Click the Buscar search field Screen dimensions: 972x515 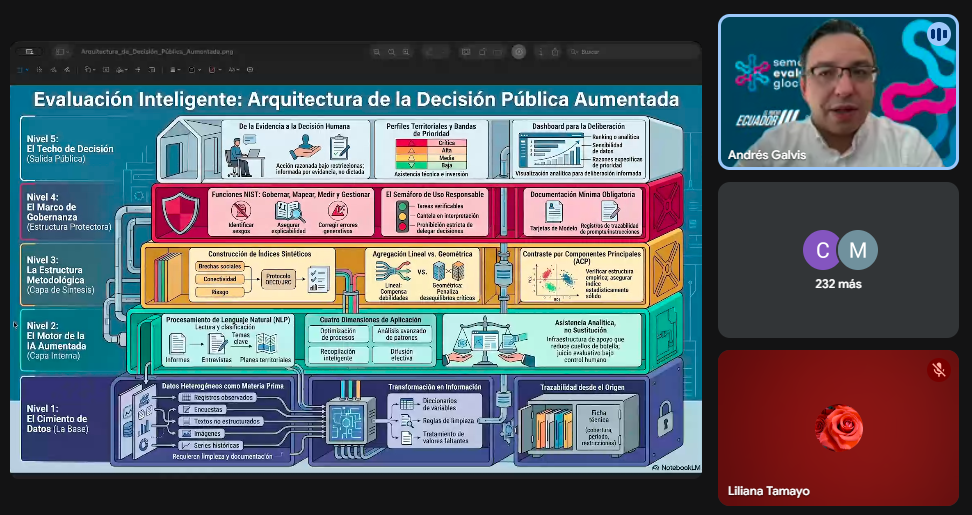click(635, 52)
